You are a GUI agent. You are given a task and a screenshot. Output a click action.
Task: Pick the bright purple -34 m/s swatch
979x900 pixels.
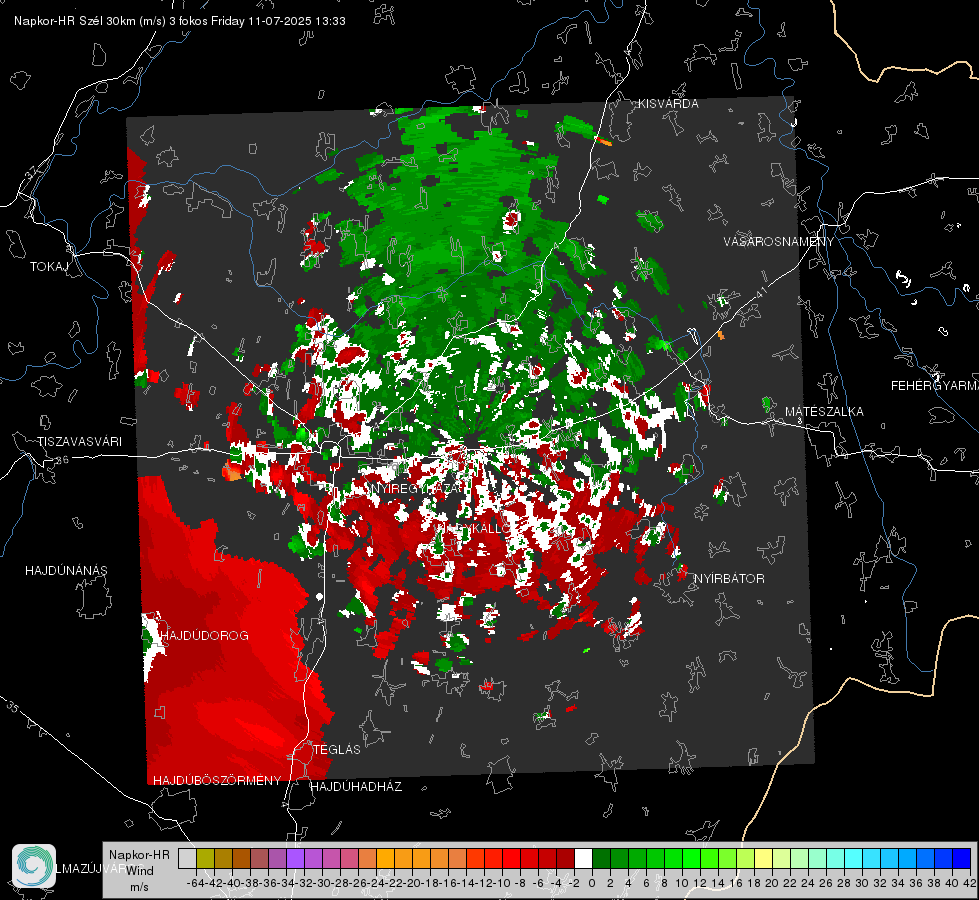click(295, 859)
